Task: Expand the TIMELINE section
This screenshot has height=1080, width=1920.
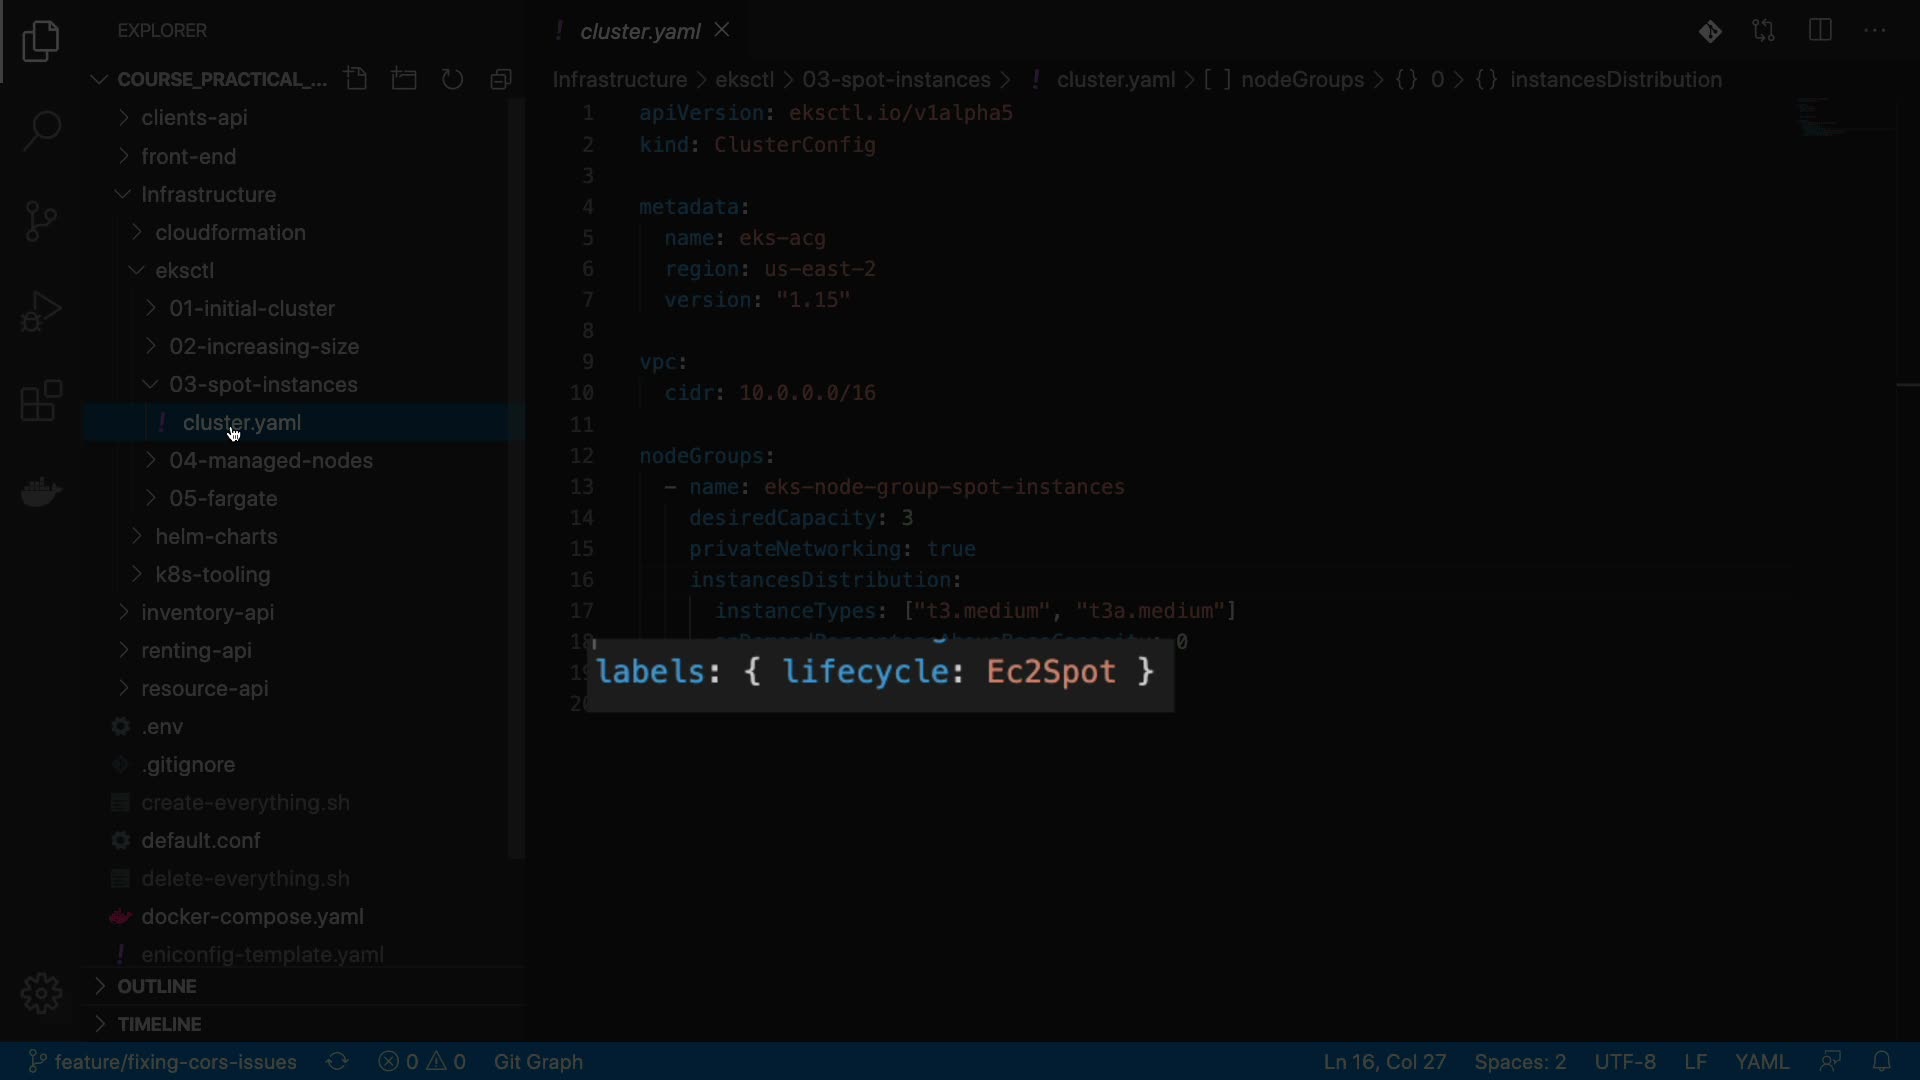Action: [158, 1024]
